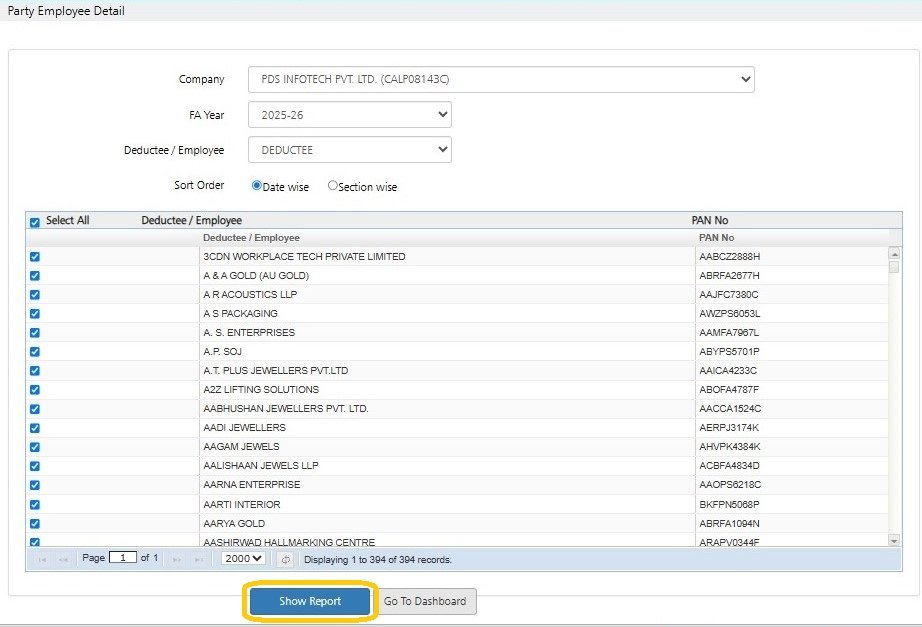Refresh the records grid

285,559
